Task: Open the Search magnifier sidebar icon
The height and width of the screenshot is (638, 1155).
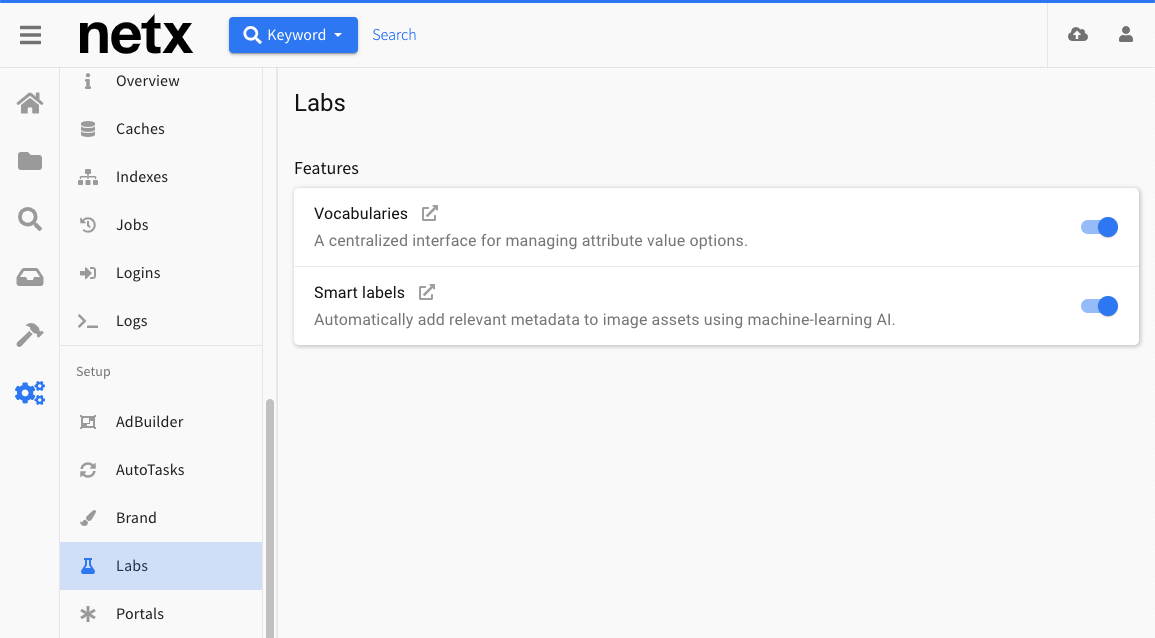Action: 30,219
